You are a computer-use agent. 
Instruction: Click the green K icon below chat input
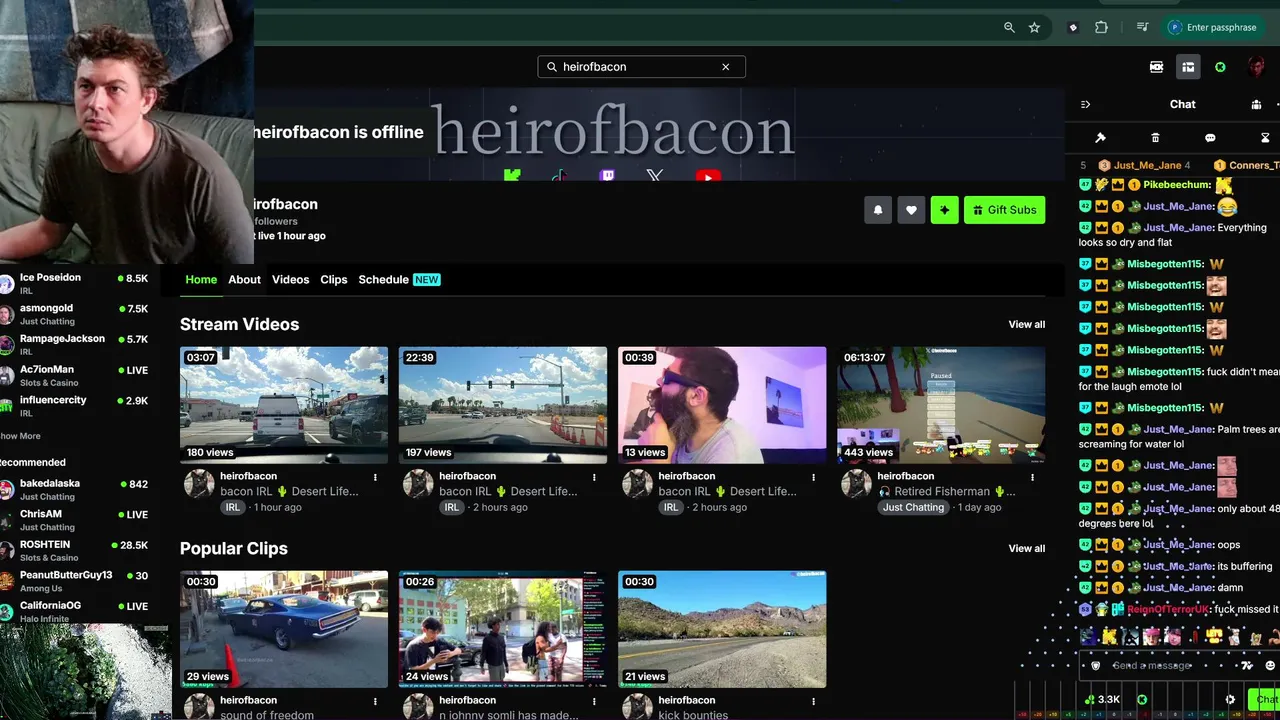coord(1142,700)
